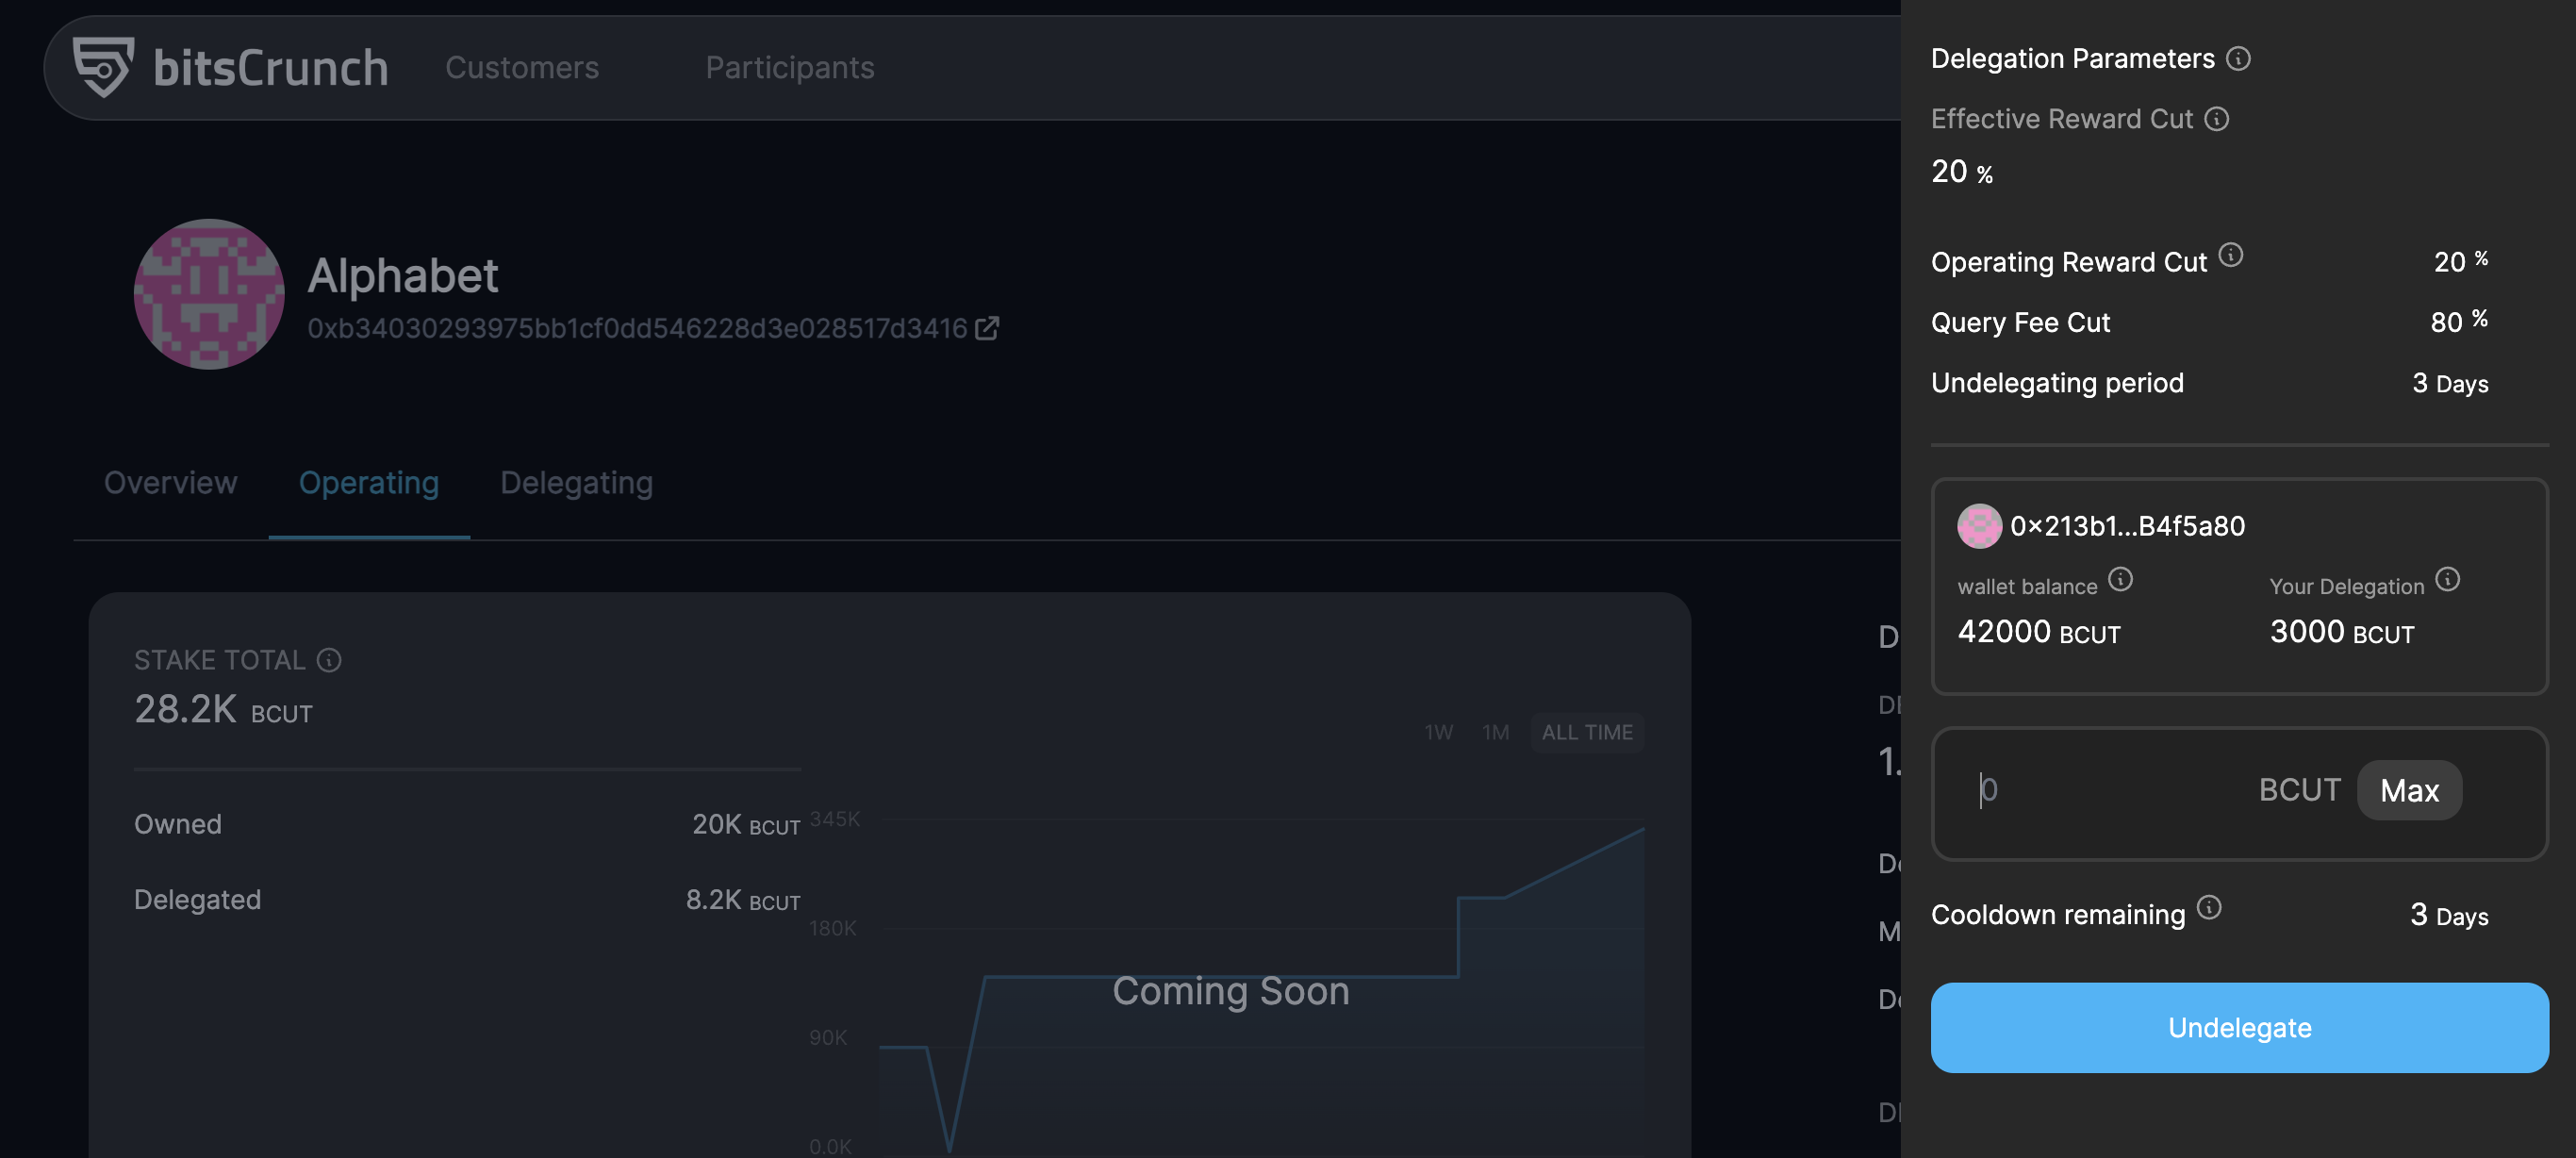Viewport: 2576px width, 1158px height.
Task: Switch to the Delegating tab
Action: pyautogui.click(x=577, y=482)
